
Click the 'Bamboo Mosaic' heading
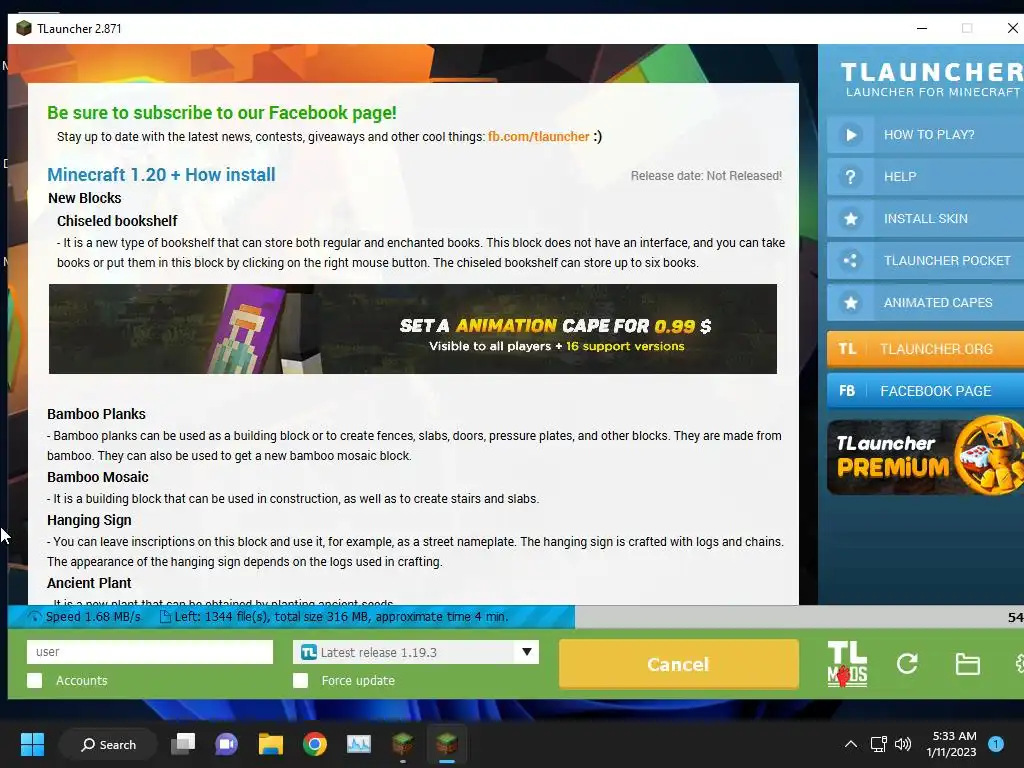point(97,477)
